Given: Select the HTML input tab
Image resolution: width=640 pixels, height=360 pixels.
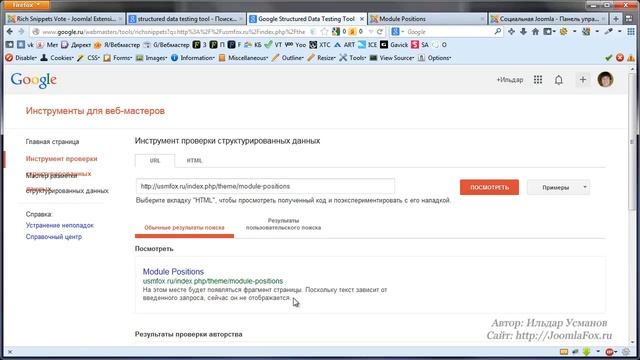Looking at the screenshot, I should coord(194,160).
